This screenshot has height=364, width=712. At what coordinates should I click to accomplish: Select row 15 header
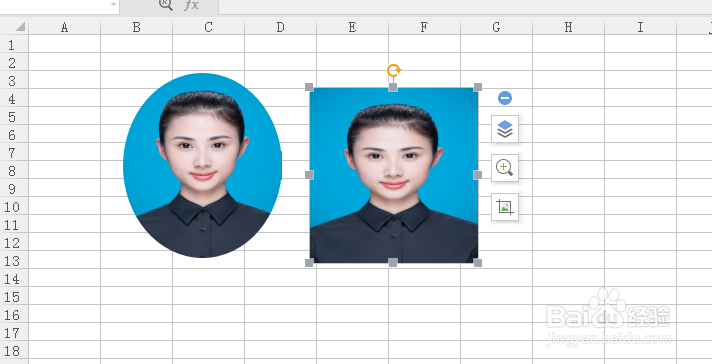[x=14, y=296]
